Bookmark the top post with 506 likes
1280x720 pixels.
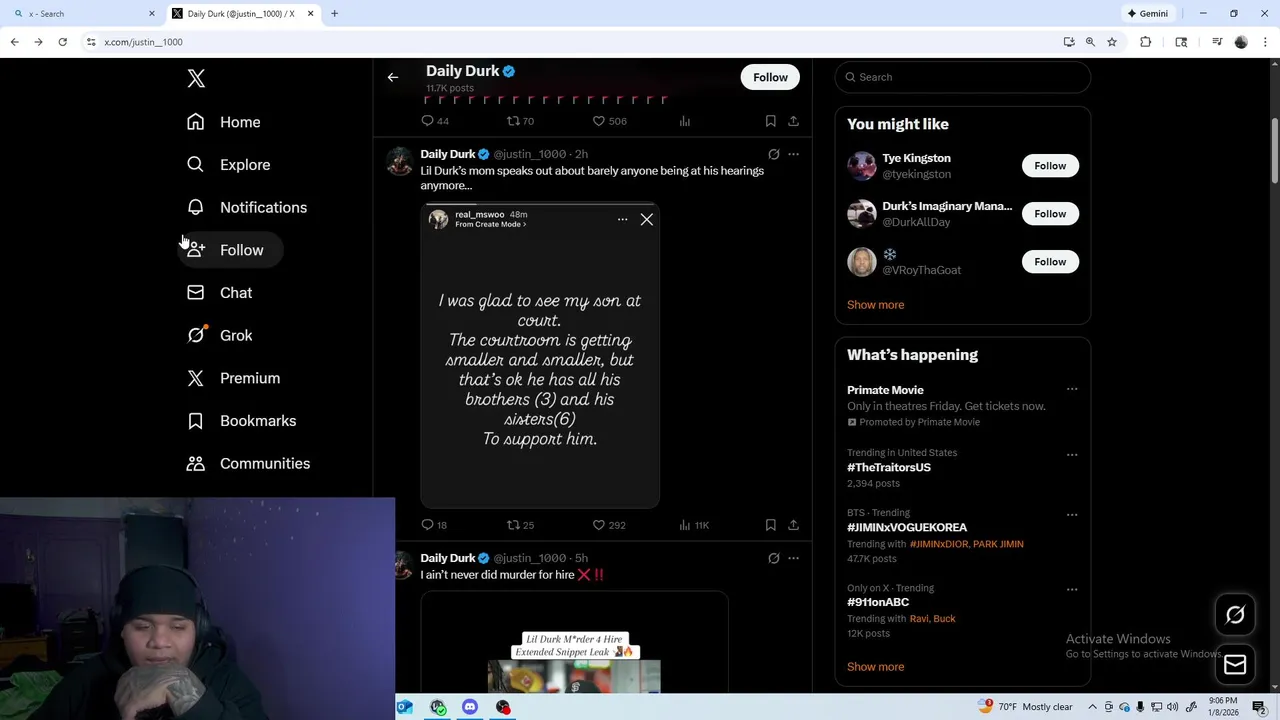pos(770,121)
